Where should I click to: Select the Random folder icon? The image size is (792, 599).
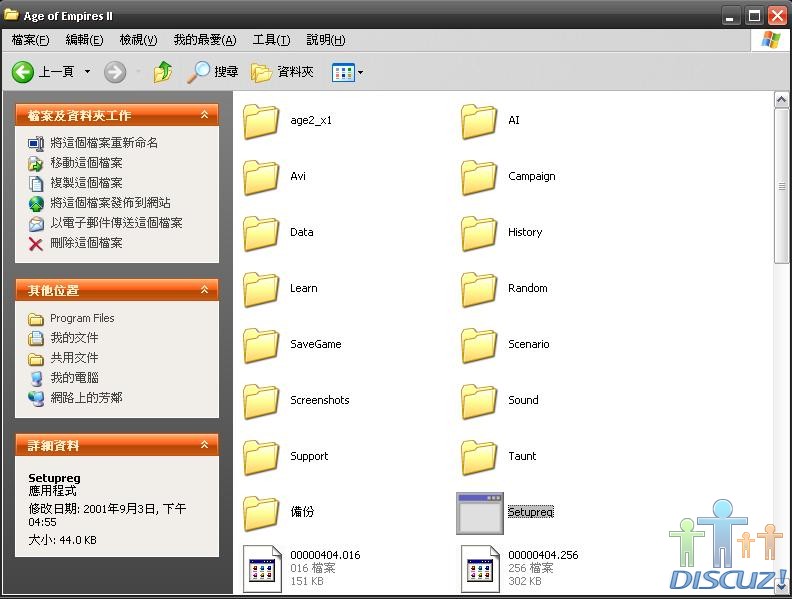coord(479,289)
